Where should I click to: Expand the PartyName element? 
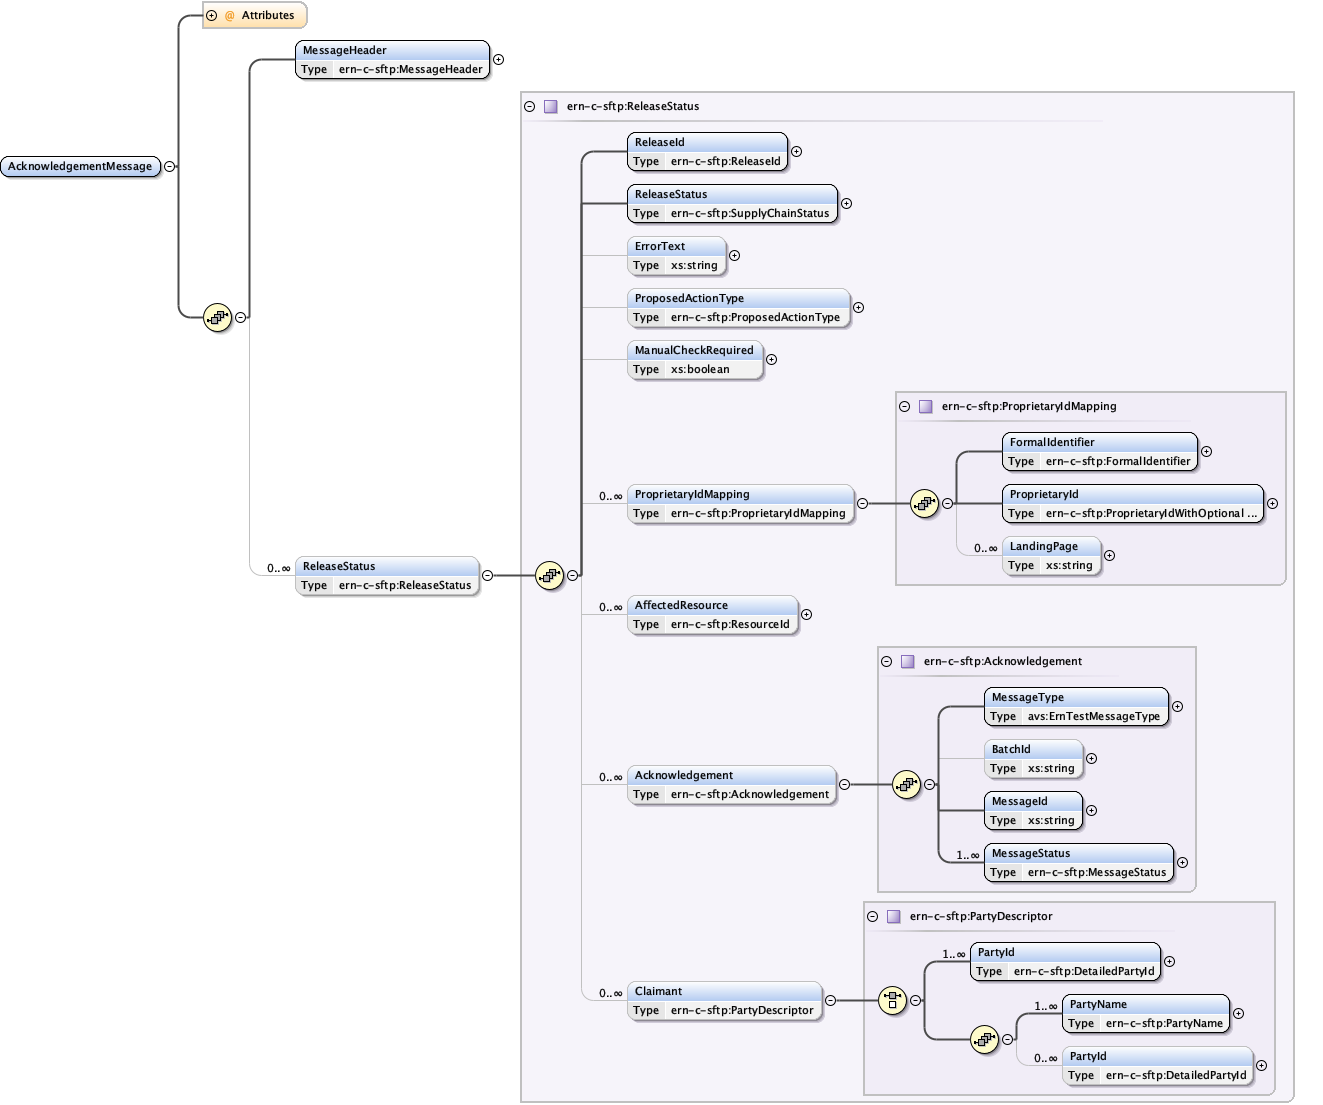[x=1238, y=1014]
